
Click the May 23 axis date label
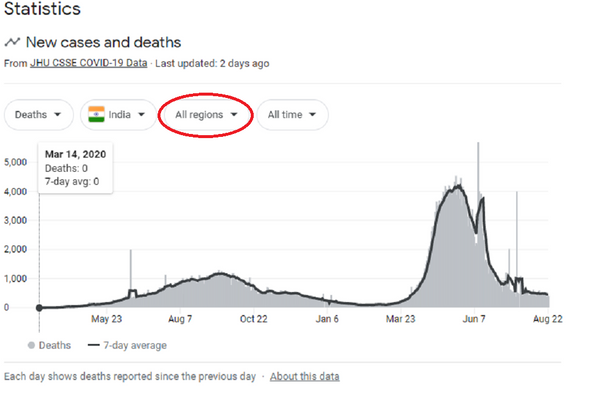pyautogui.click(x=106, y=319)
